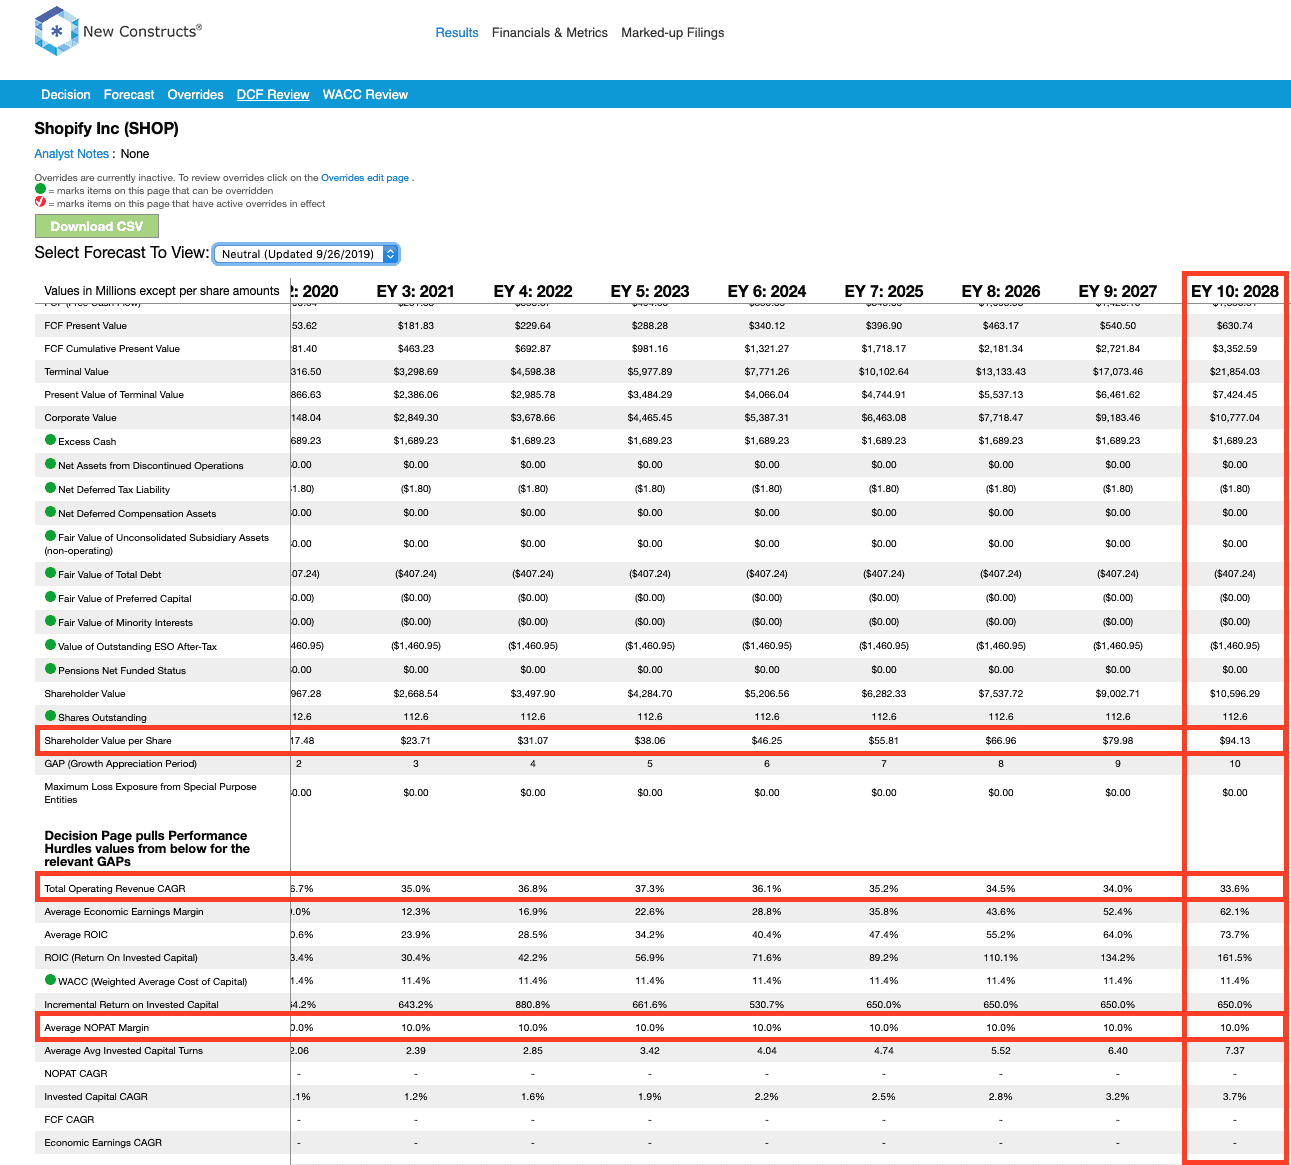Viewport: 1291px width, 1165px height.
Task: Click green dot beside Pensions Net Funded Status
Action: (50, 669)
